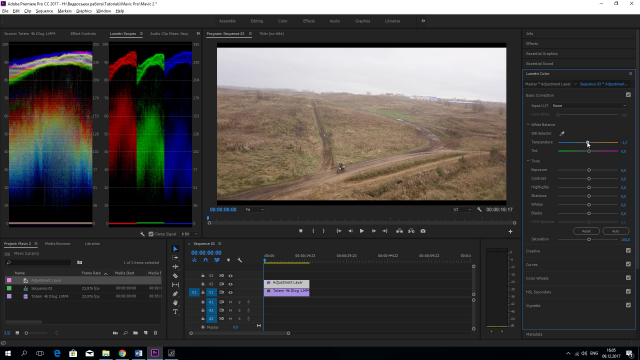
Task: Open Program monitor zoom level dropdown
Action: click(x=254, y=209)
